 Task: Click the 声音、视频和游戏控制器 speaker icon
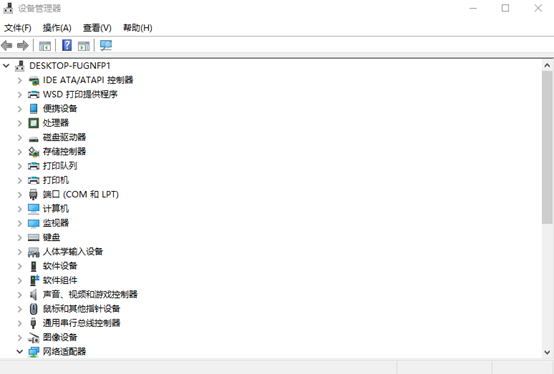(33, 295)
